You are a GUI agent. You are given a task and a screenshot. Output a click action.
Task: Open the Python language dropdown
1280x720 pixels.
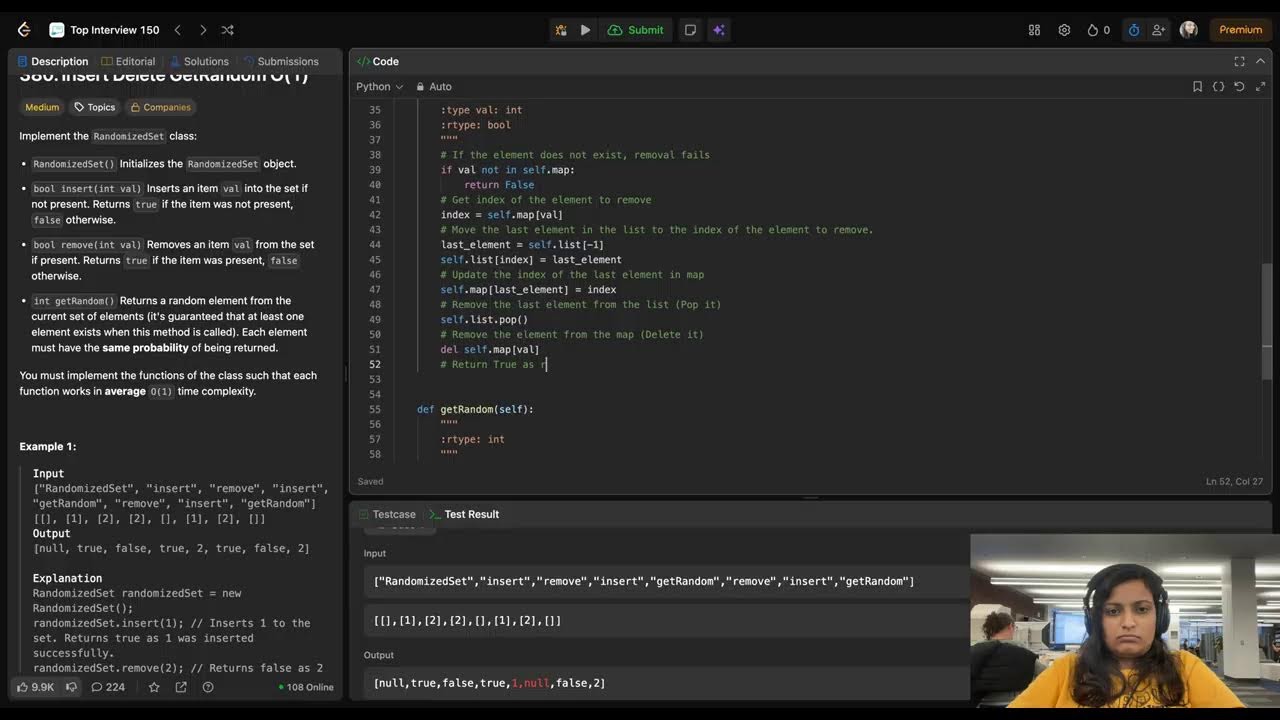click(x=380, y=87)
